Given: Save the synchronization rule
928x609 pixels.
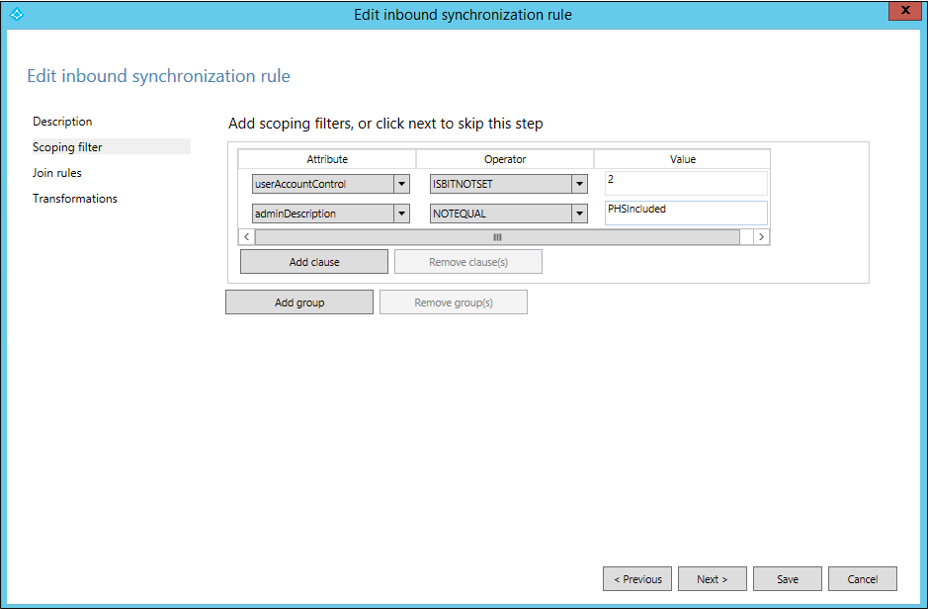Looking at the screenshot, I should 788,579.
